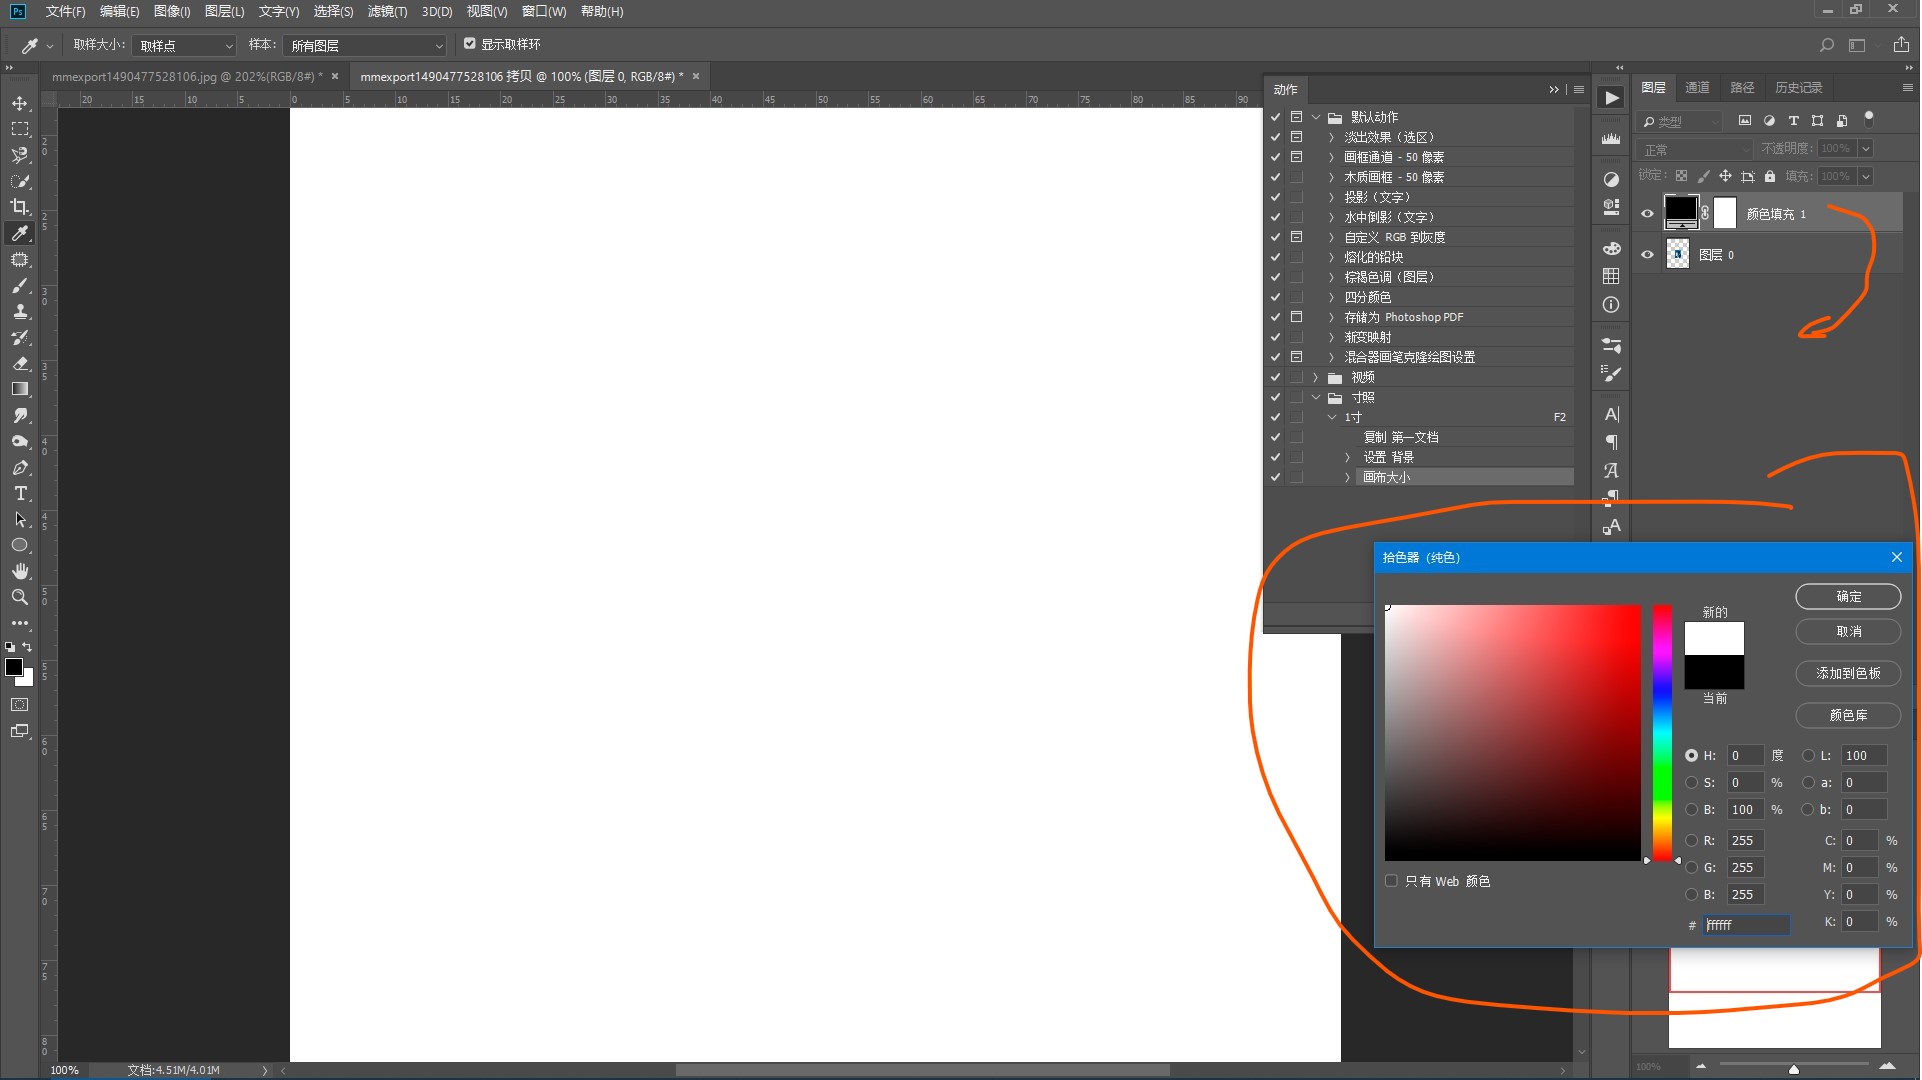
Task: Select the Move tool
Action: pyautogui.click(x=20, y=104)
